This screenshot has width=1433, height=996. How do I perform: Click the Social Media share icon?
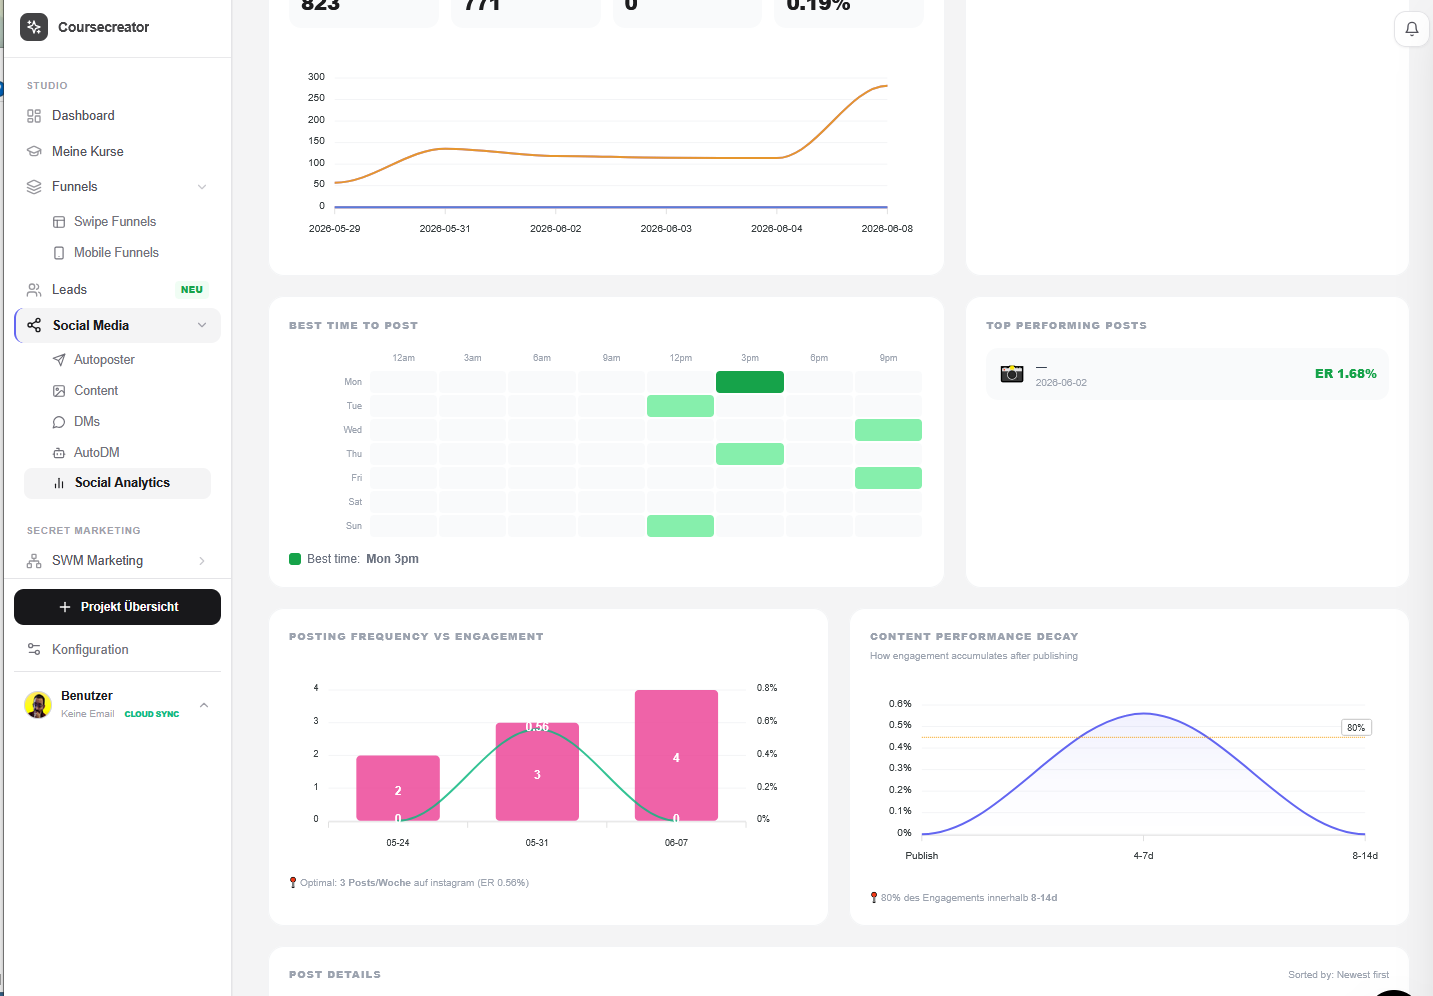[x=34, y=325]
